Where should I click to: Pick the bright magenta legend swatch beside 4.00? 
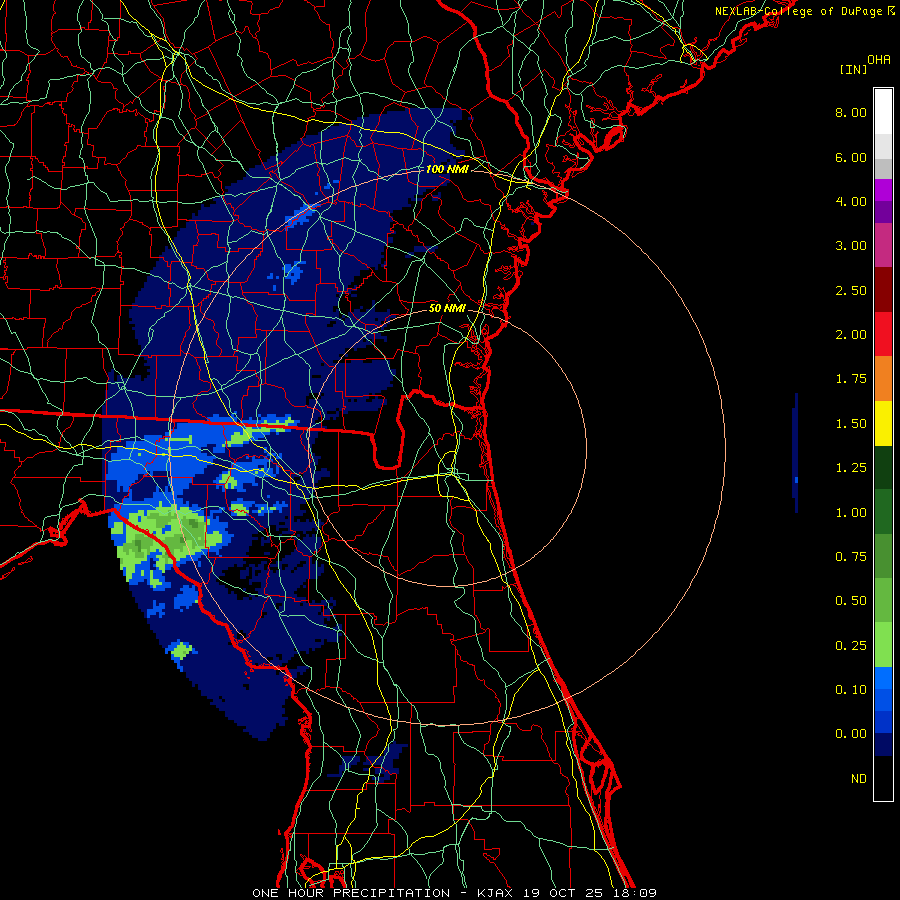[x=883, y=190]
